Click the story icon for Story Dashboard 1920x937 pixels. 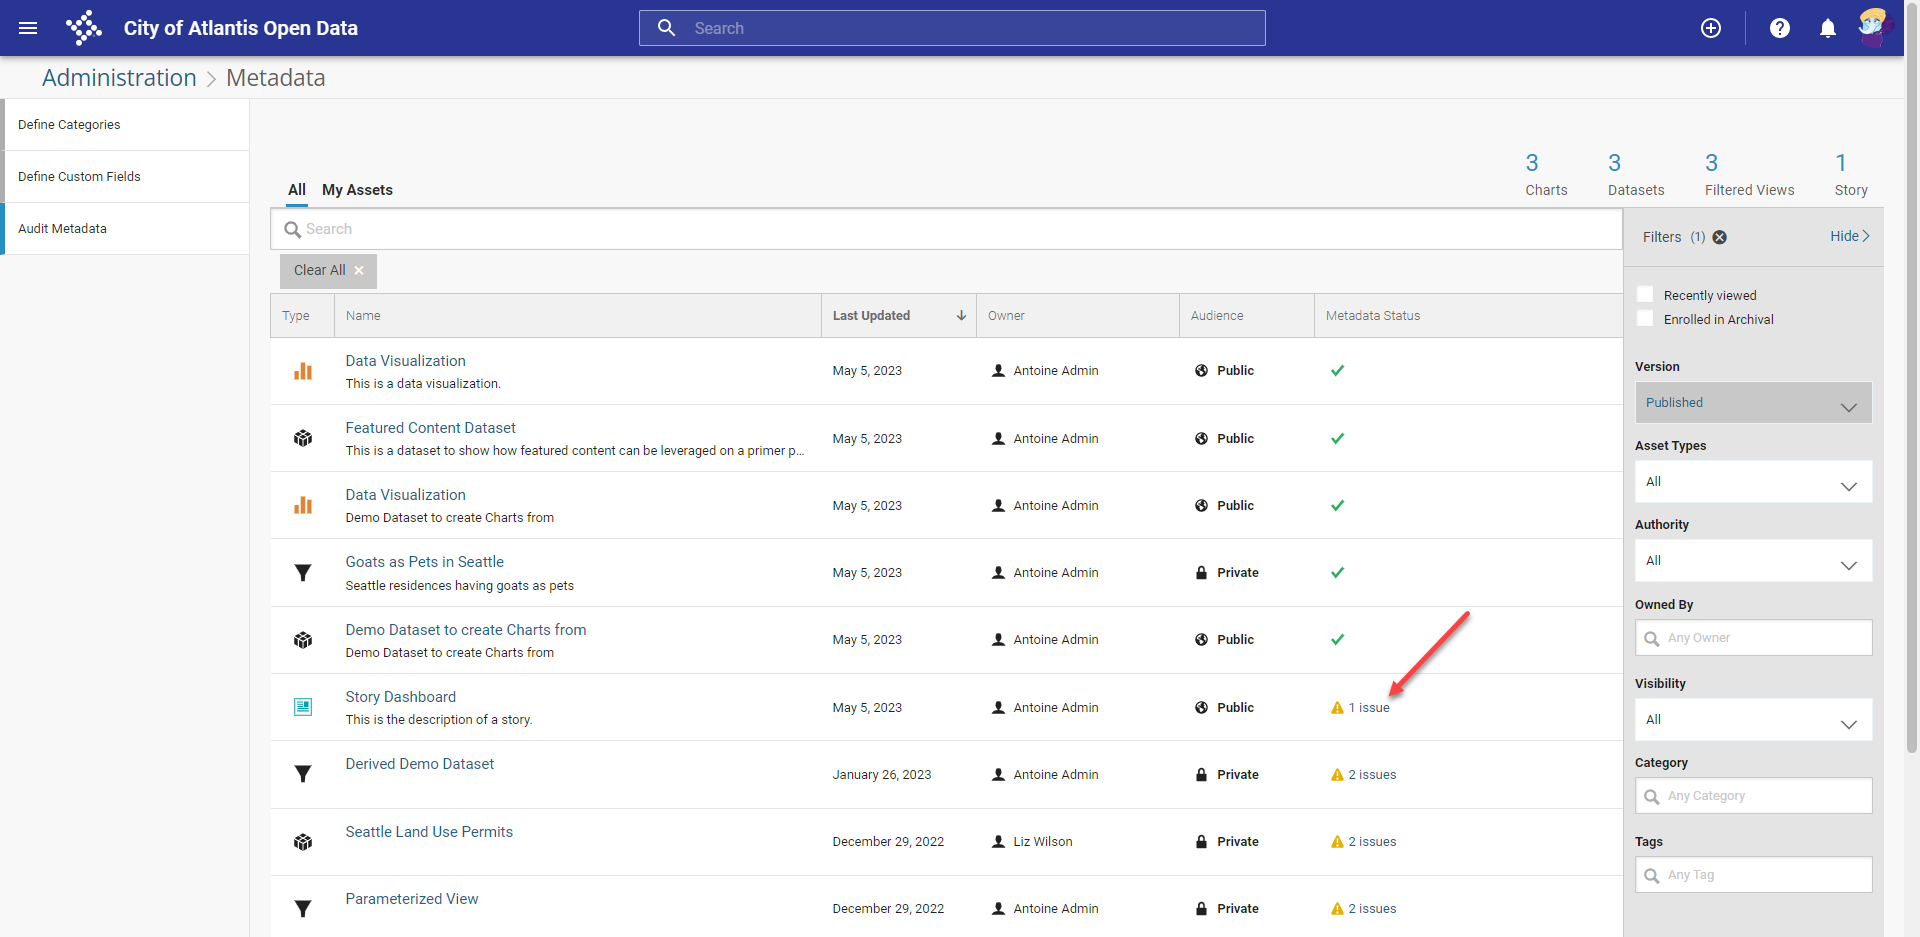click(x=303, y=707)
